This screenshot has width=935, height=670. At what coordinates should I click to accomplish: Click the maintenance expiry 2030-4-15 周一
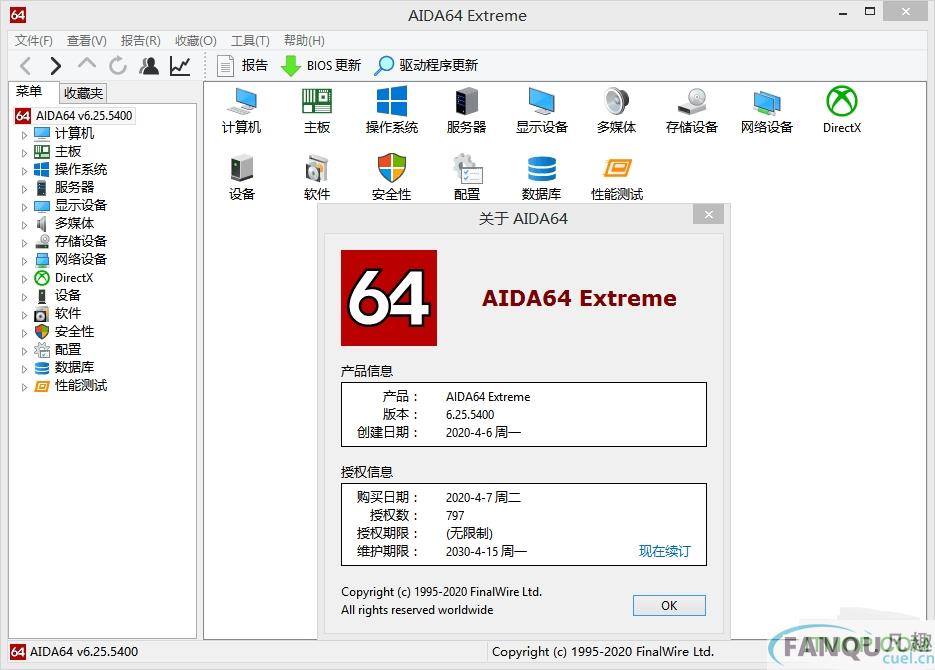click(x=486, y=551)
